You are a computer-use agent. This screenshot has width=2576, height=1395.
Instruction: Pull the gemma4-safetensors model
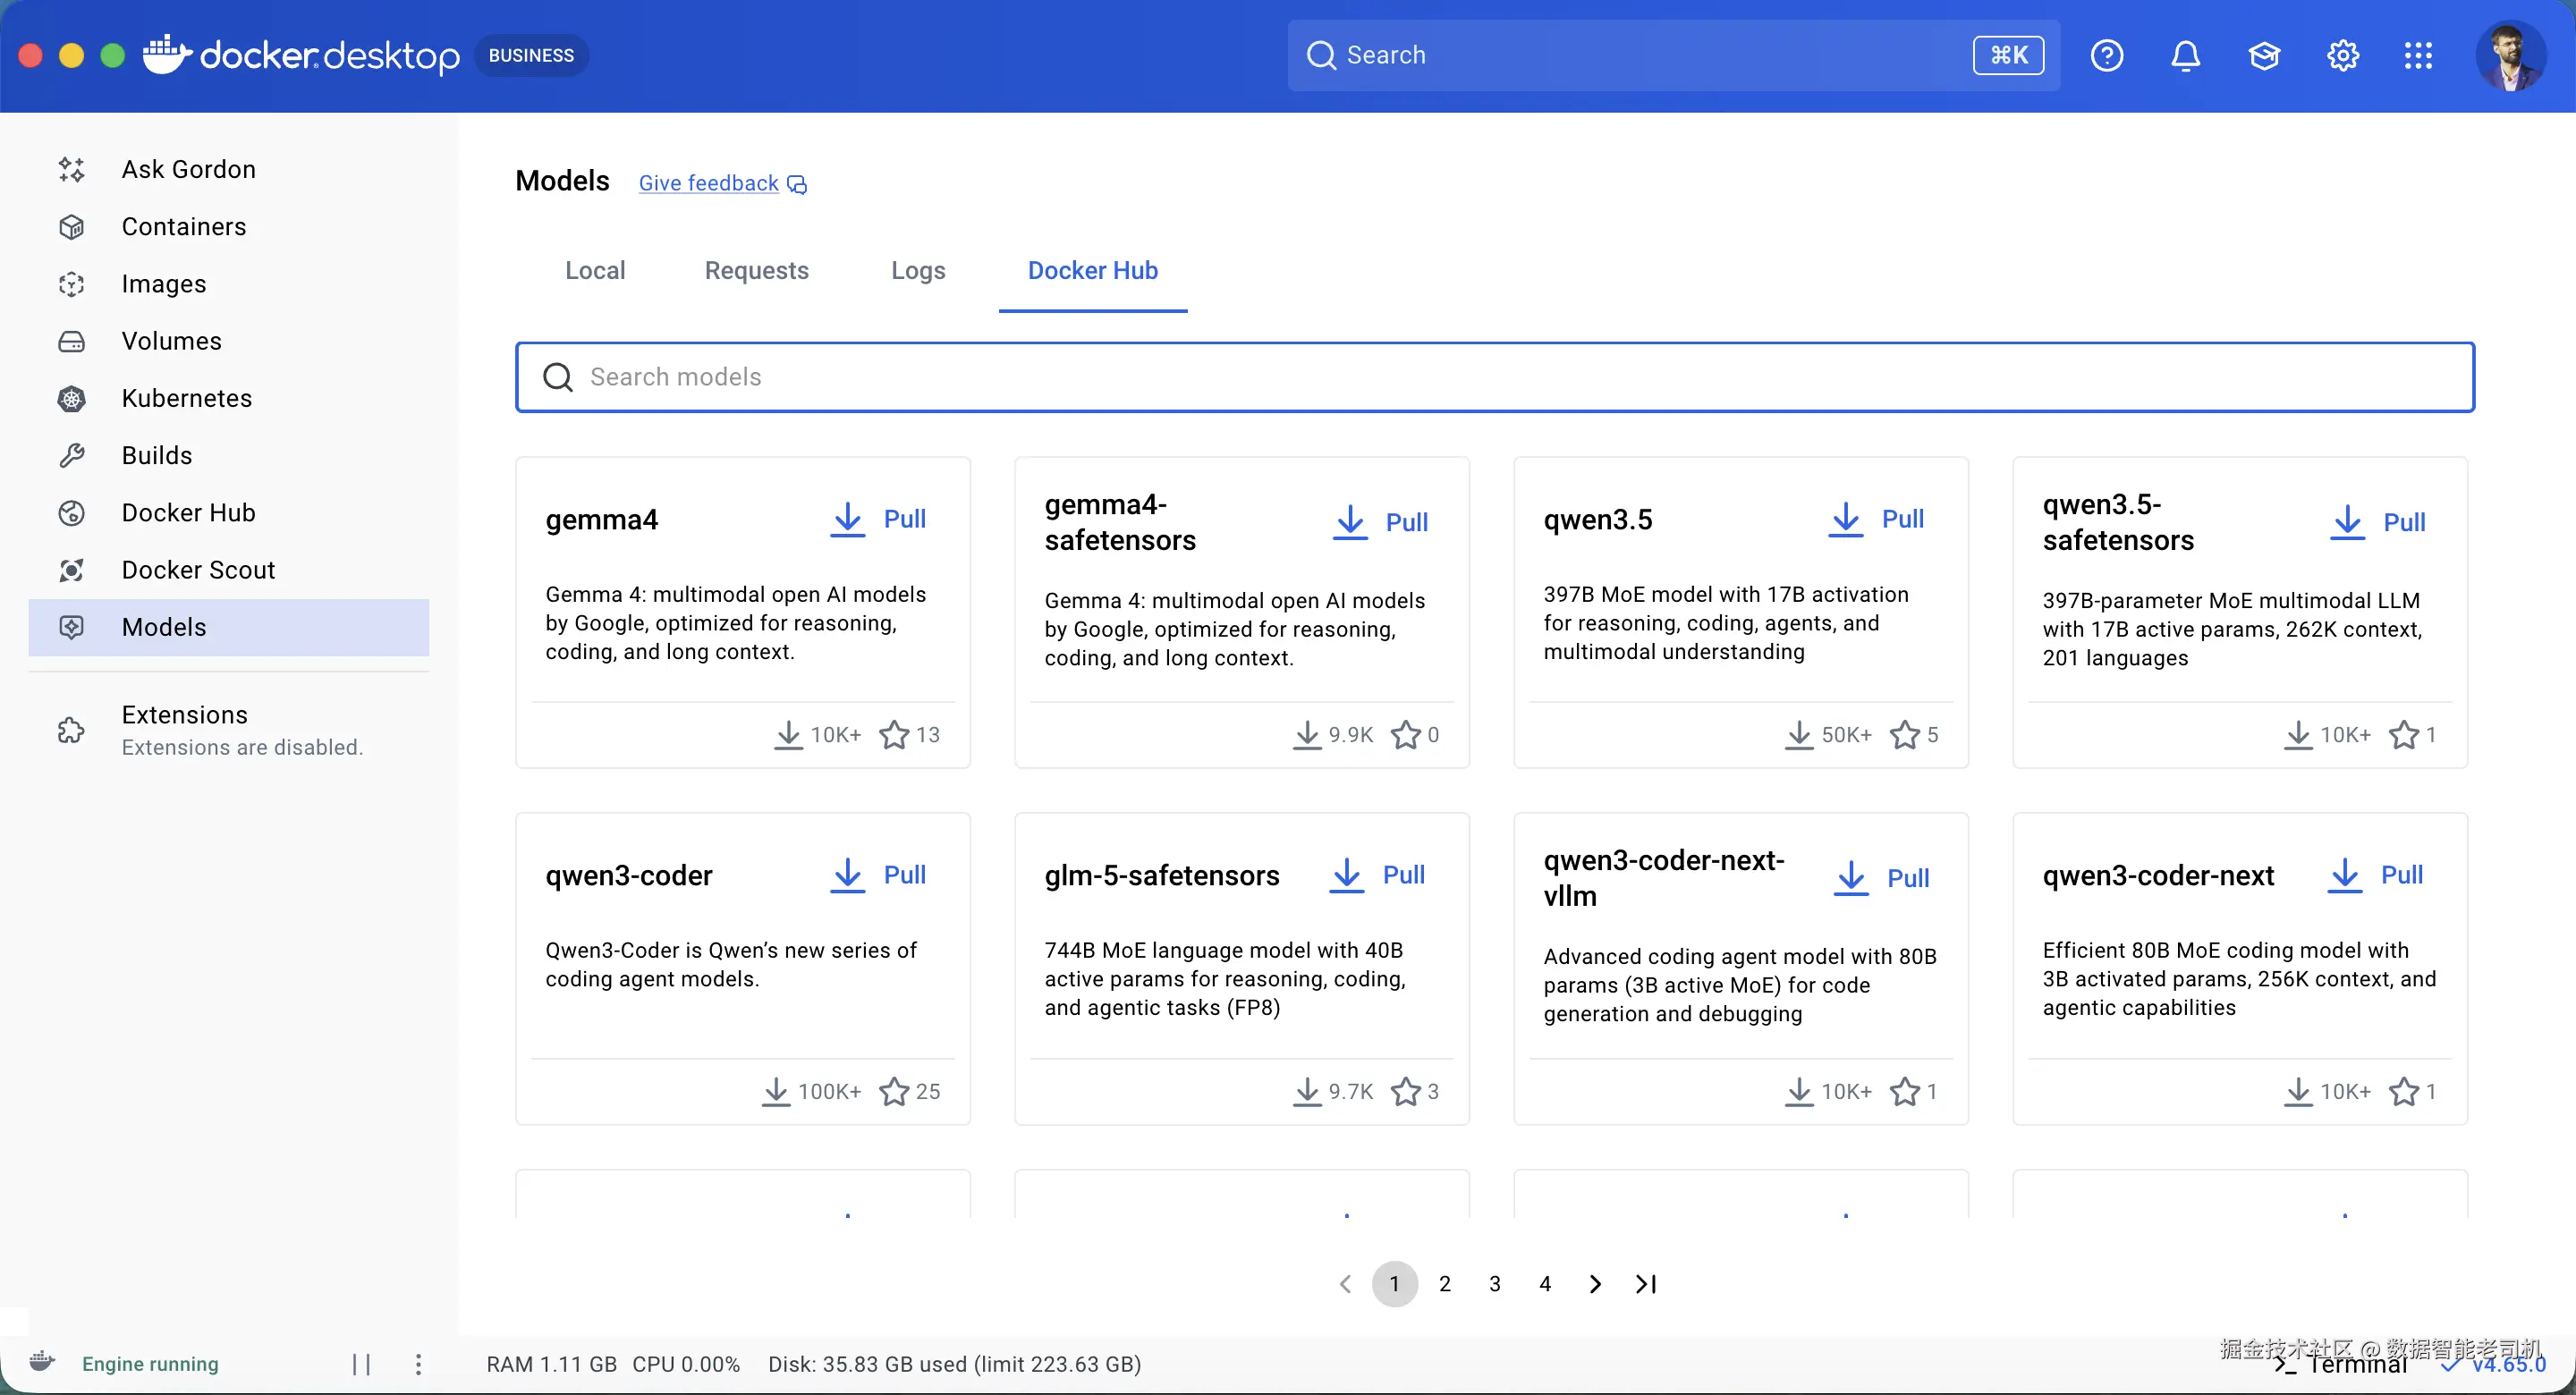pos(1380,522)
